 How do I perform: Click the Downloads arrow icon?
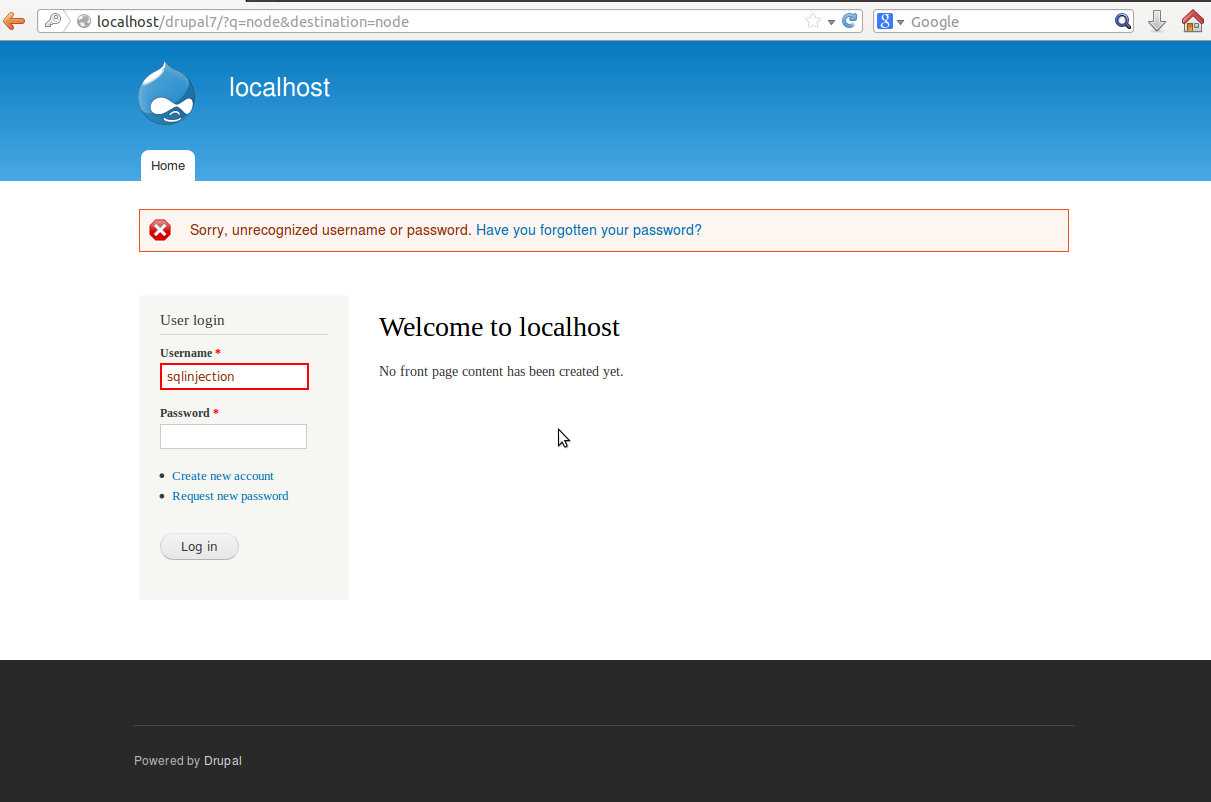click(1157, 20)
